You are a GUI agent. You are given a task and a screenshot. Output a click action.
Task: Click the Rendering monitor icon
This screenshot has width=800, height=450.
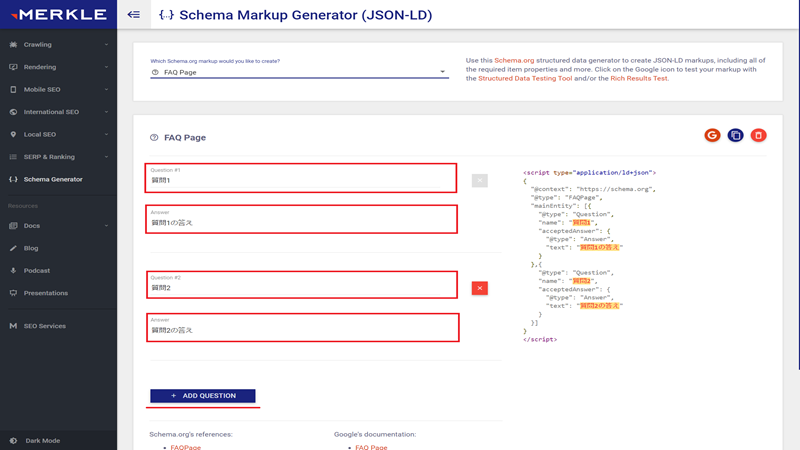(x=13, y=67)
